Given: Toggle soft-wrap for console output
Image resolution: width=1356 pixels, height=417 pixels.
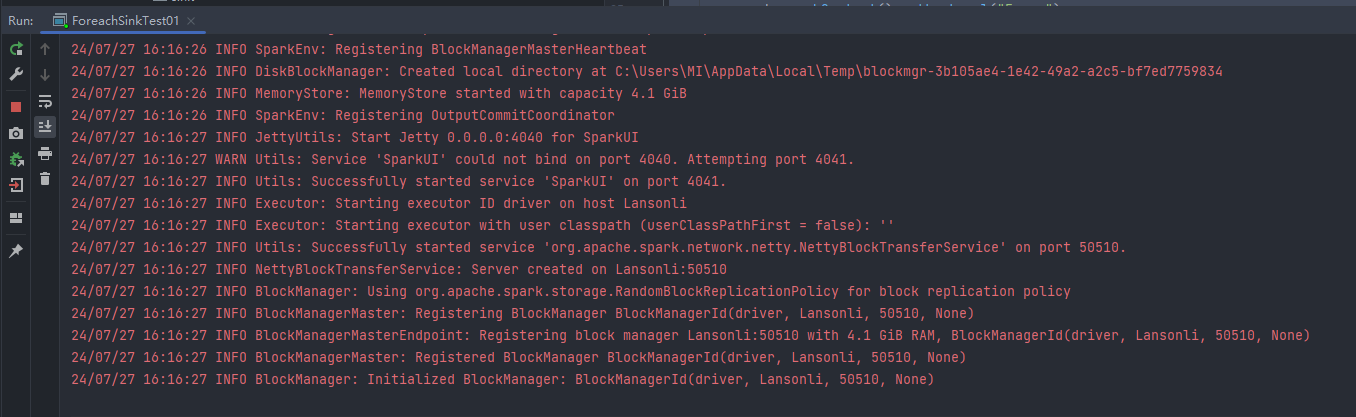Looking at the screenshot, I should coord(45,101).
